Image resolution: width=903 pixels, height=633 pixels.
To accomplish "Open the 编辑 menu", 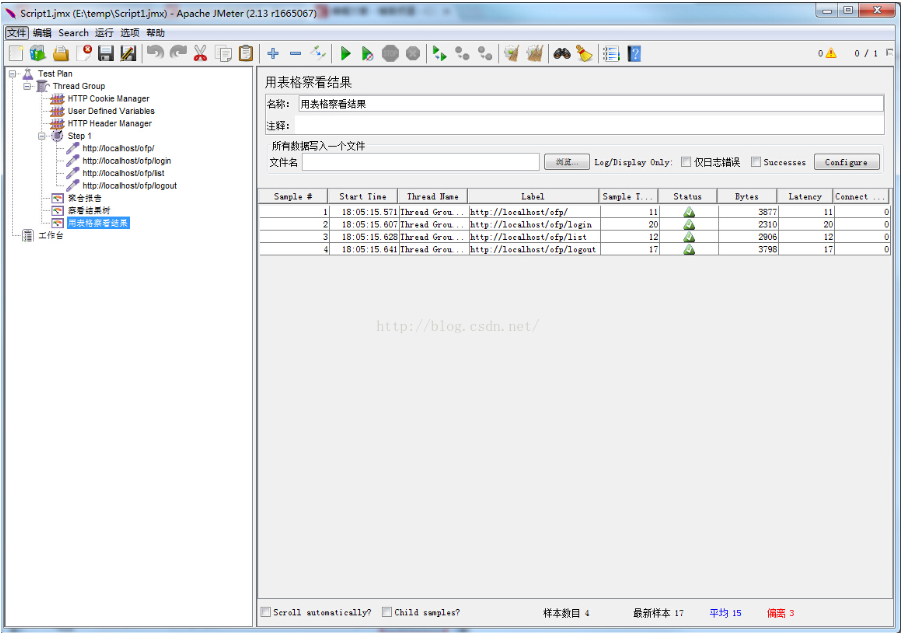I will click(x=42, y=33).
